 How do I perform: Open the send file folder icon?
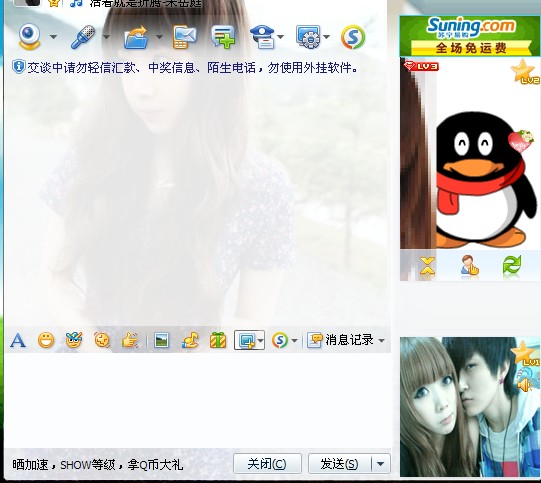pos(137,37)
